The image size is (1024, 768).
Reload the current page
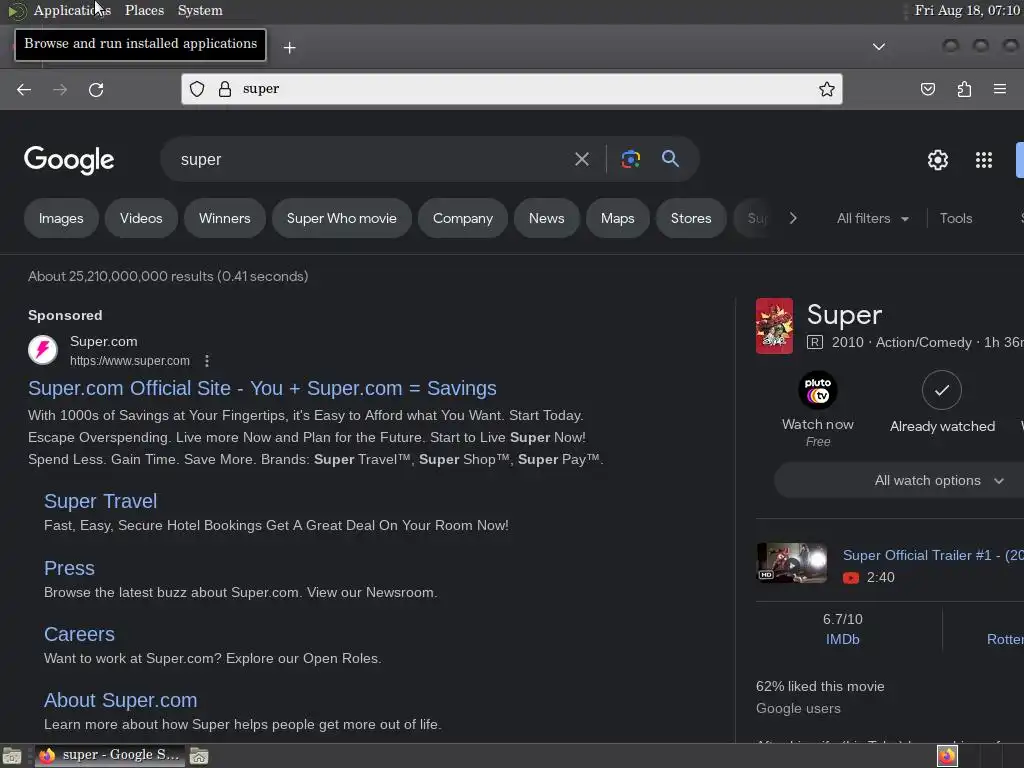96,89
